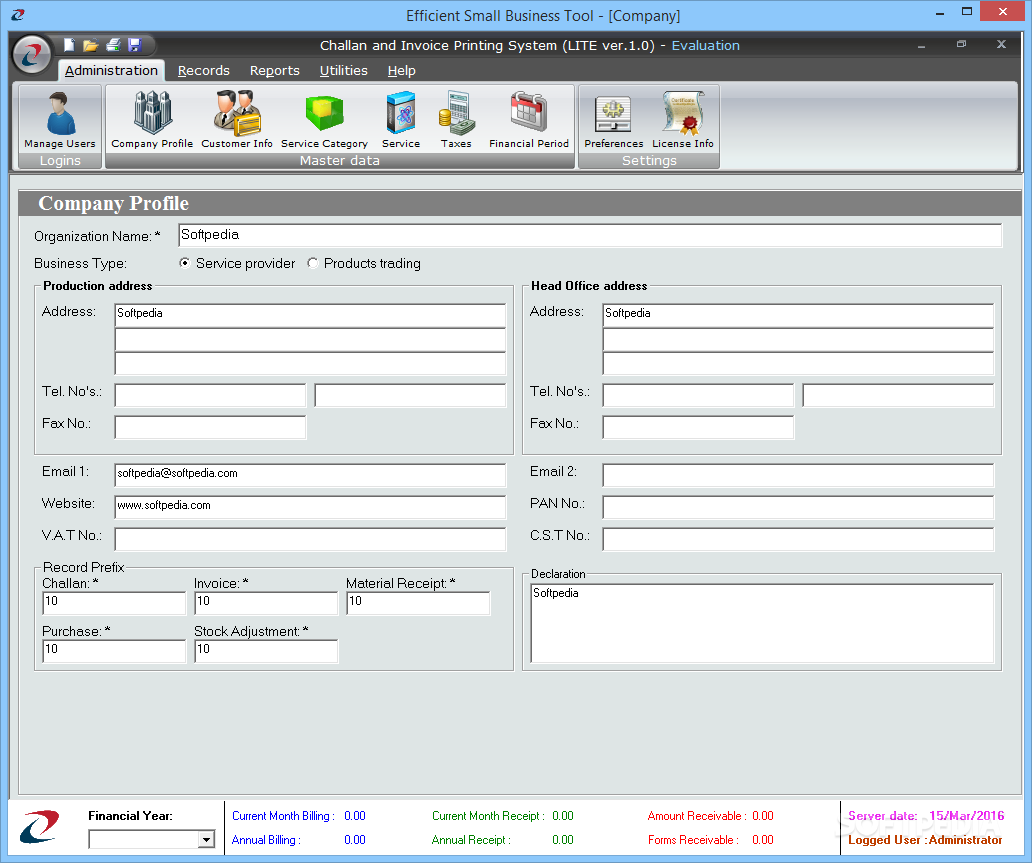
Task: Click the Email 1 field
Action: (310, 475)
